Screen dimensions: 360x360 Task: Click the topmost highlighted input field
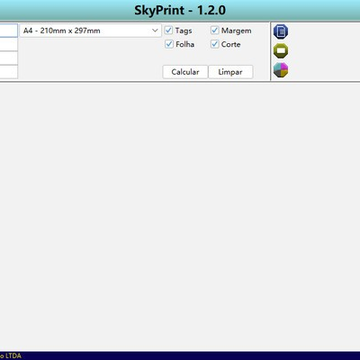coord(9,31)
